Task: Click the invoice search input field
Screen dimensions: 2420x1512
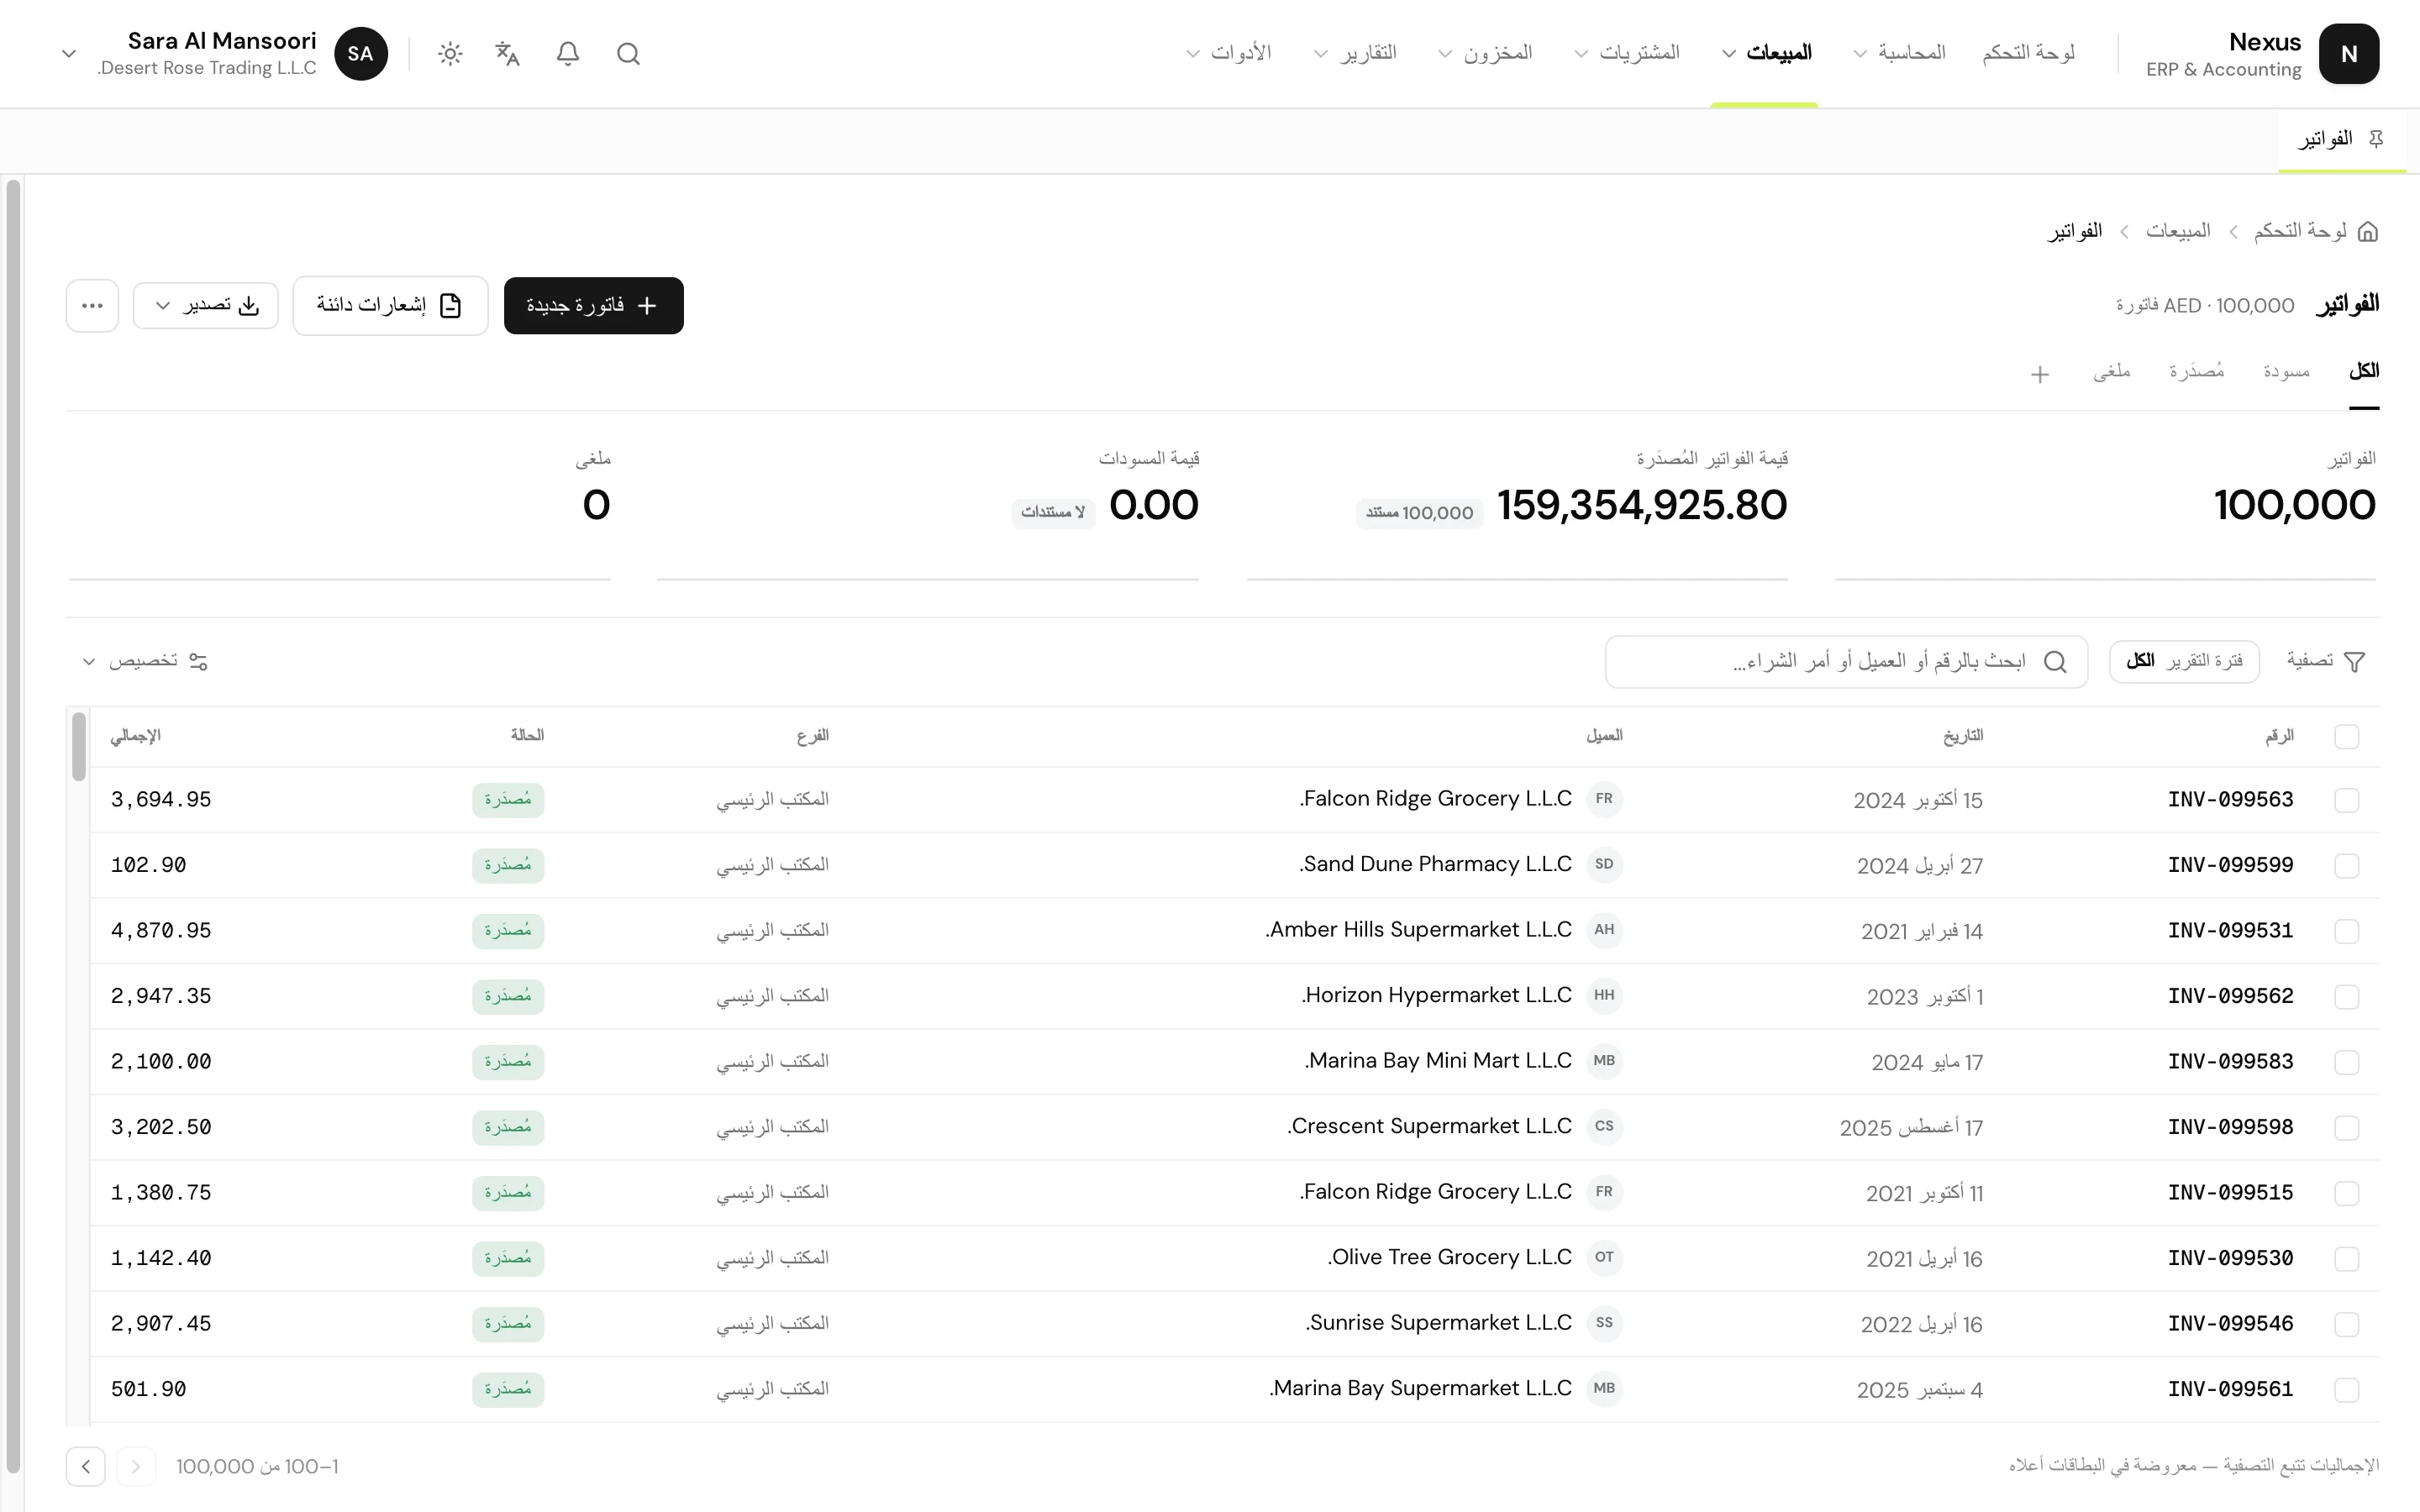Action: tap(1846, 662)
